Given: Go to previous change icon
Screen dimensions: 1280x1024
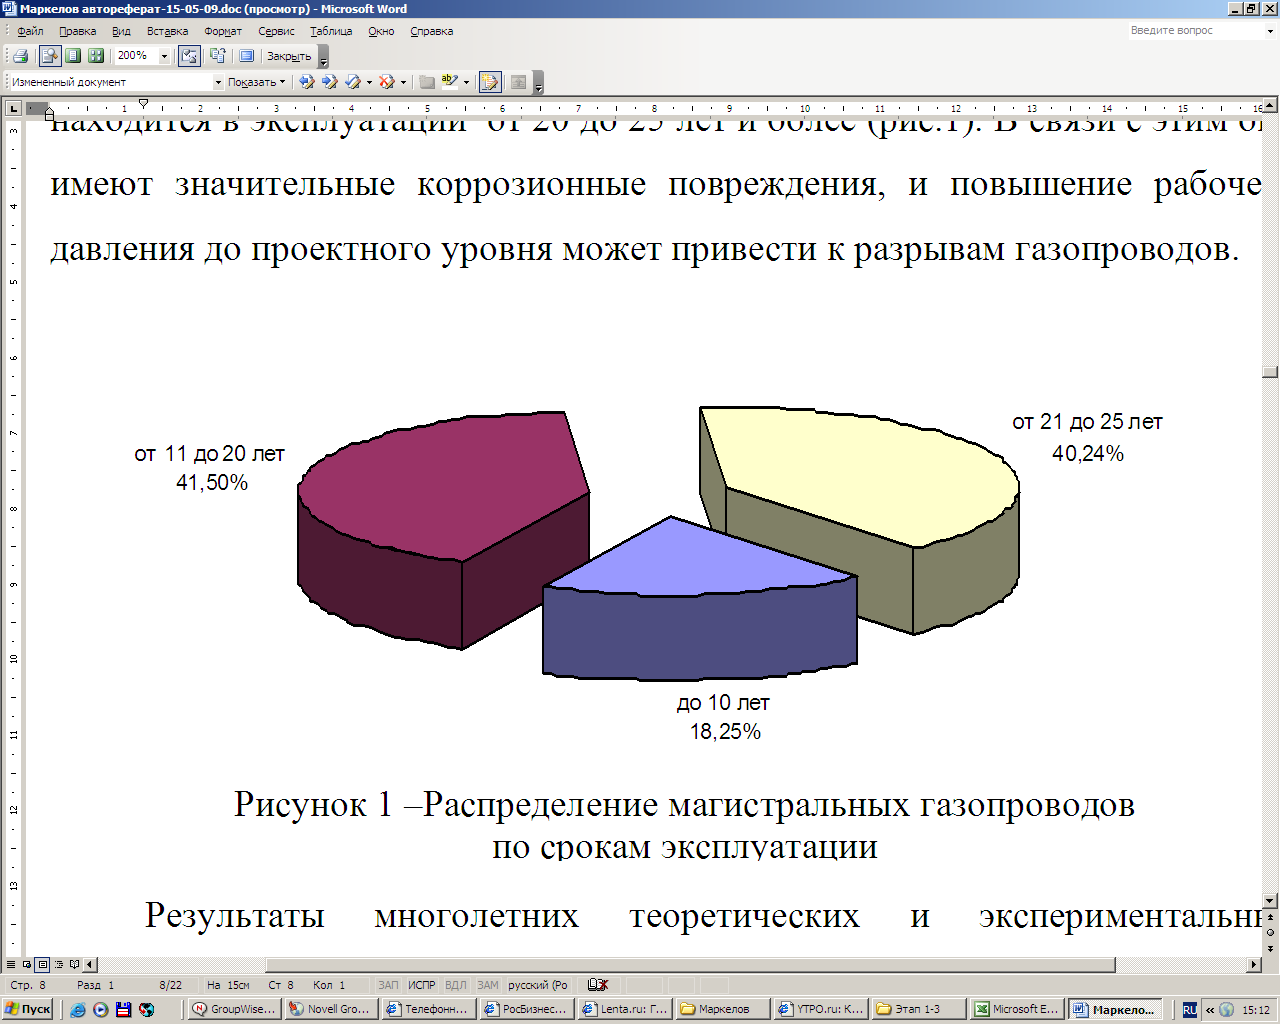Looking at the screenshot, I should (x=307, y=82).
